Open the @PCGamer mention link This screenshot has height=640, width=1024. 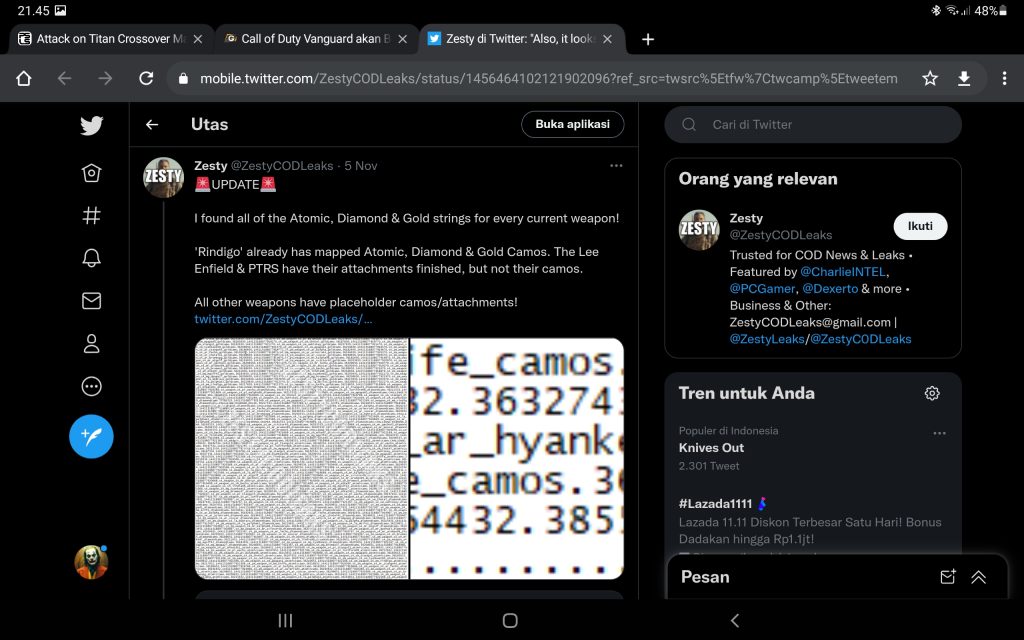[x=762, y=289]
